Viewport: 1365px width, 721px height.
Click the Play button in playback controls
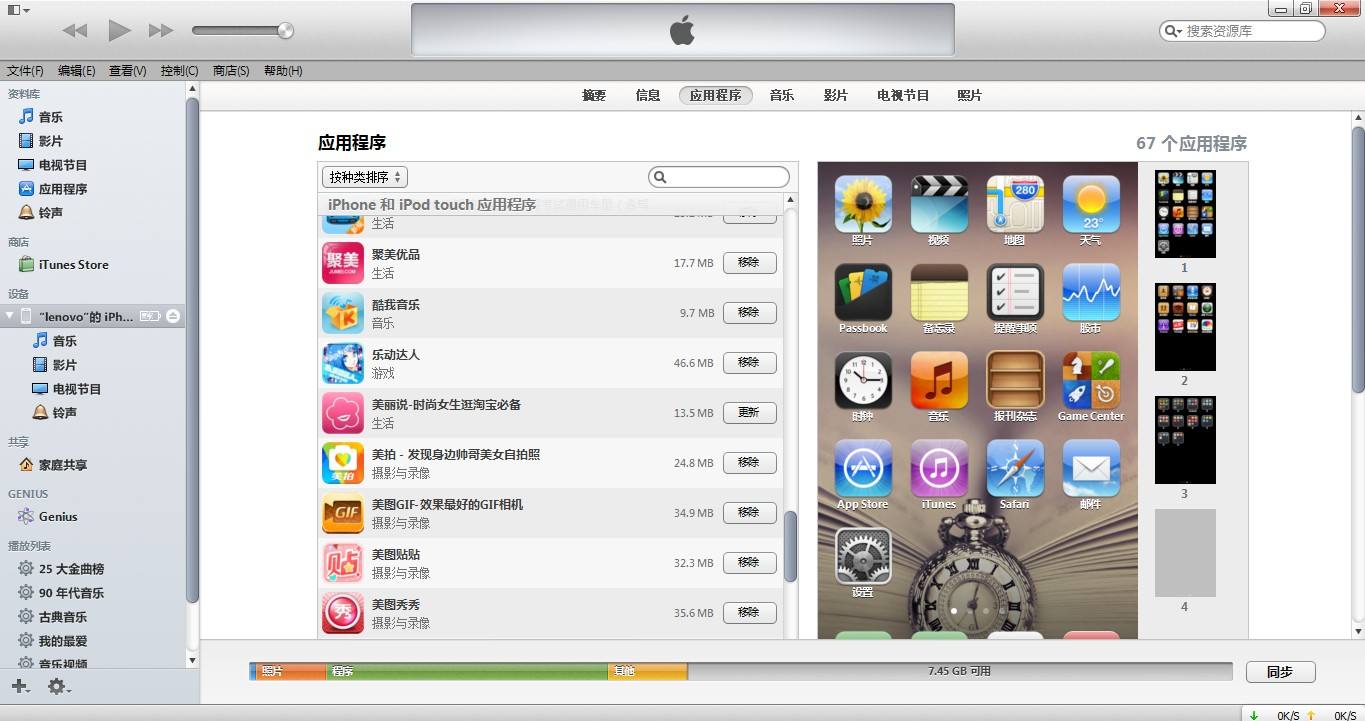(119, 31)
